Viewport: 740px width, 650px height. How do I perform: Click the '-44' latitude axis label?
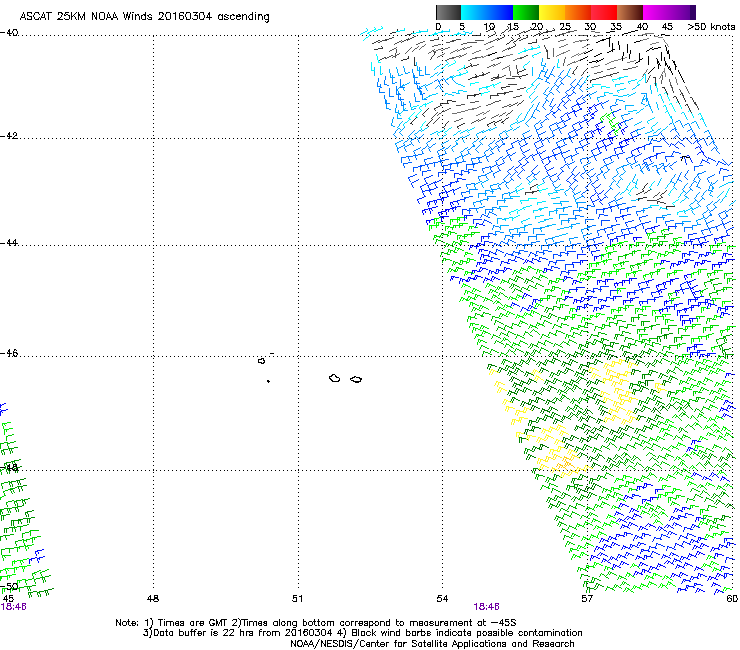click(9, 243)
